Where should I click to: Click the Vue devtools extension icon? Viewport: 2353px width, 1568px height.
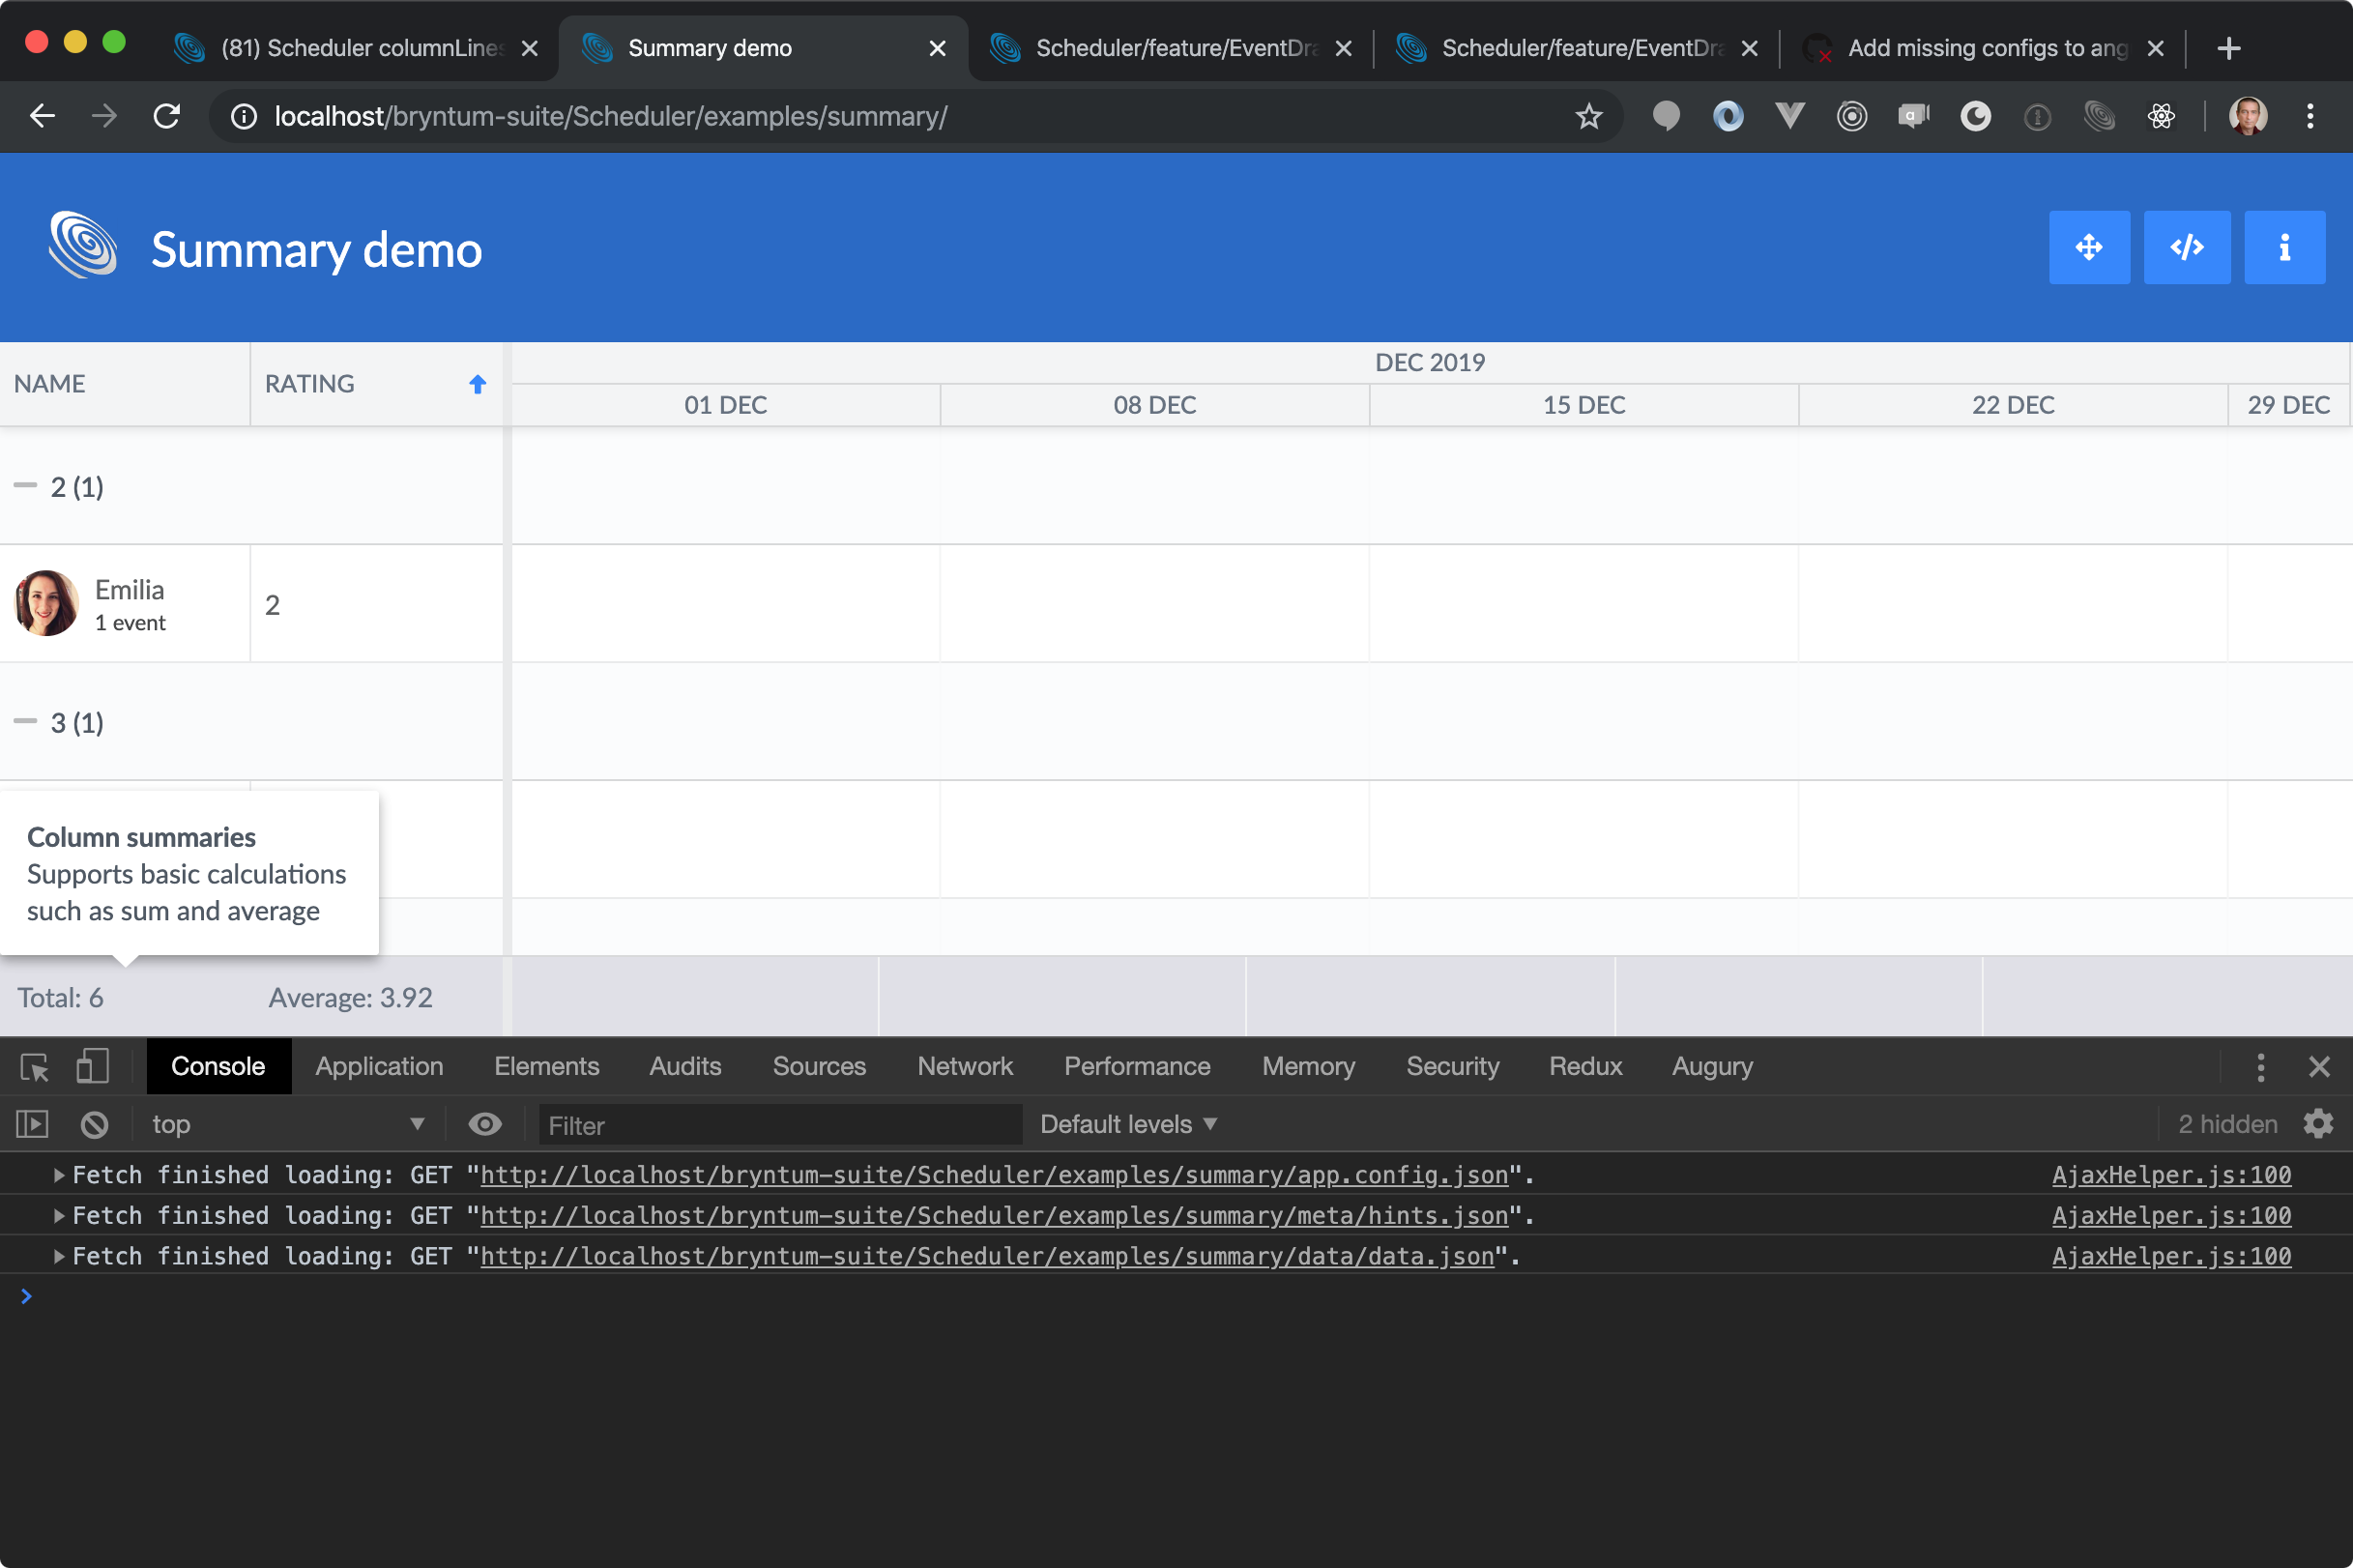1789,117
